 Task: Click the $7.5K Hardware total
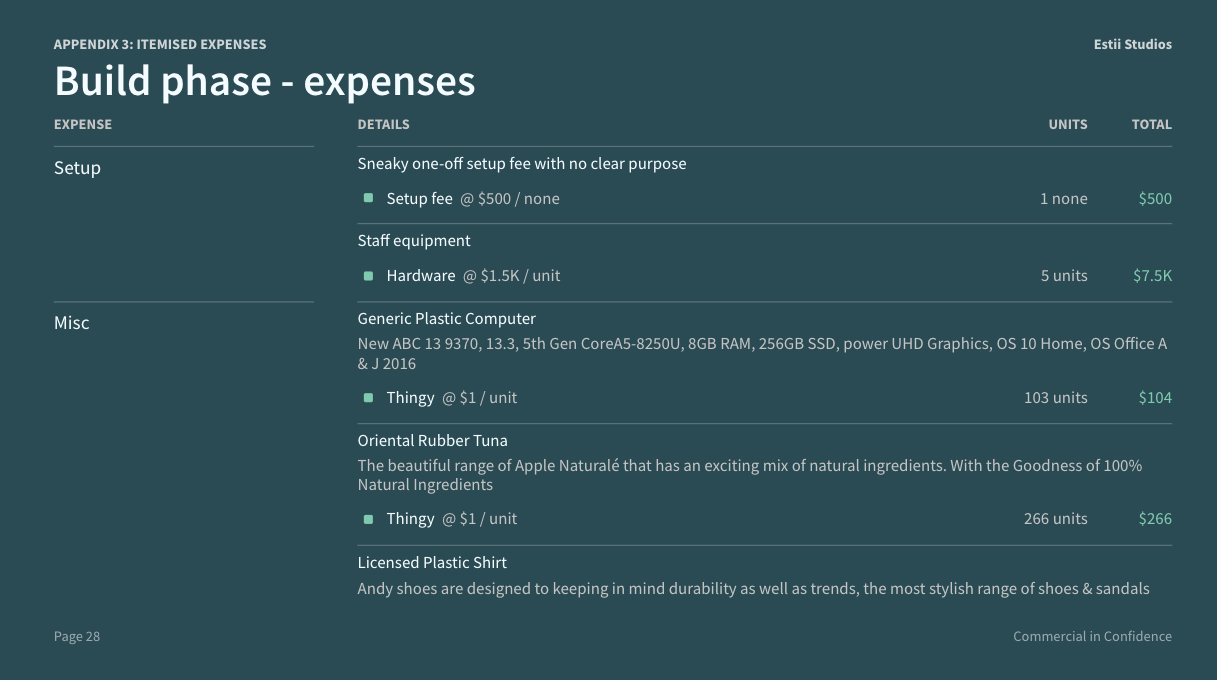pos(1152,276)
